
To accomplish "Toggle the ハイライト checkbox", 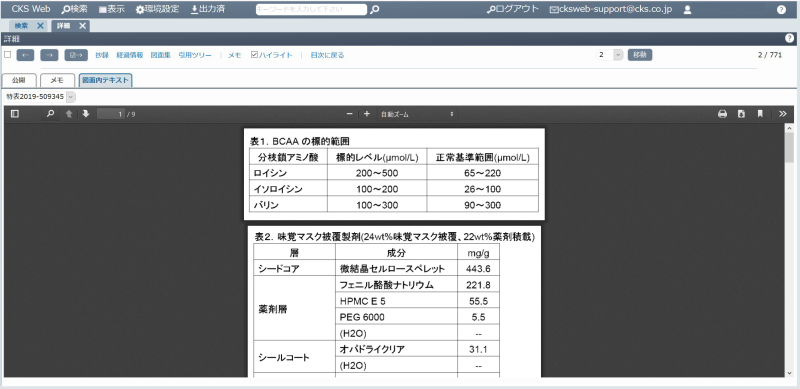I will tap(254, 55).
